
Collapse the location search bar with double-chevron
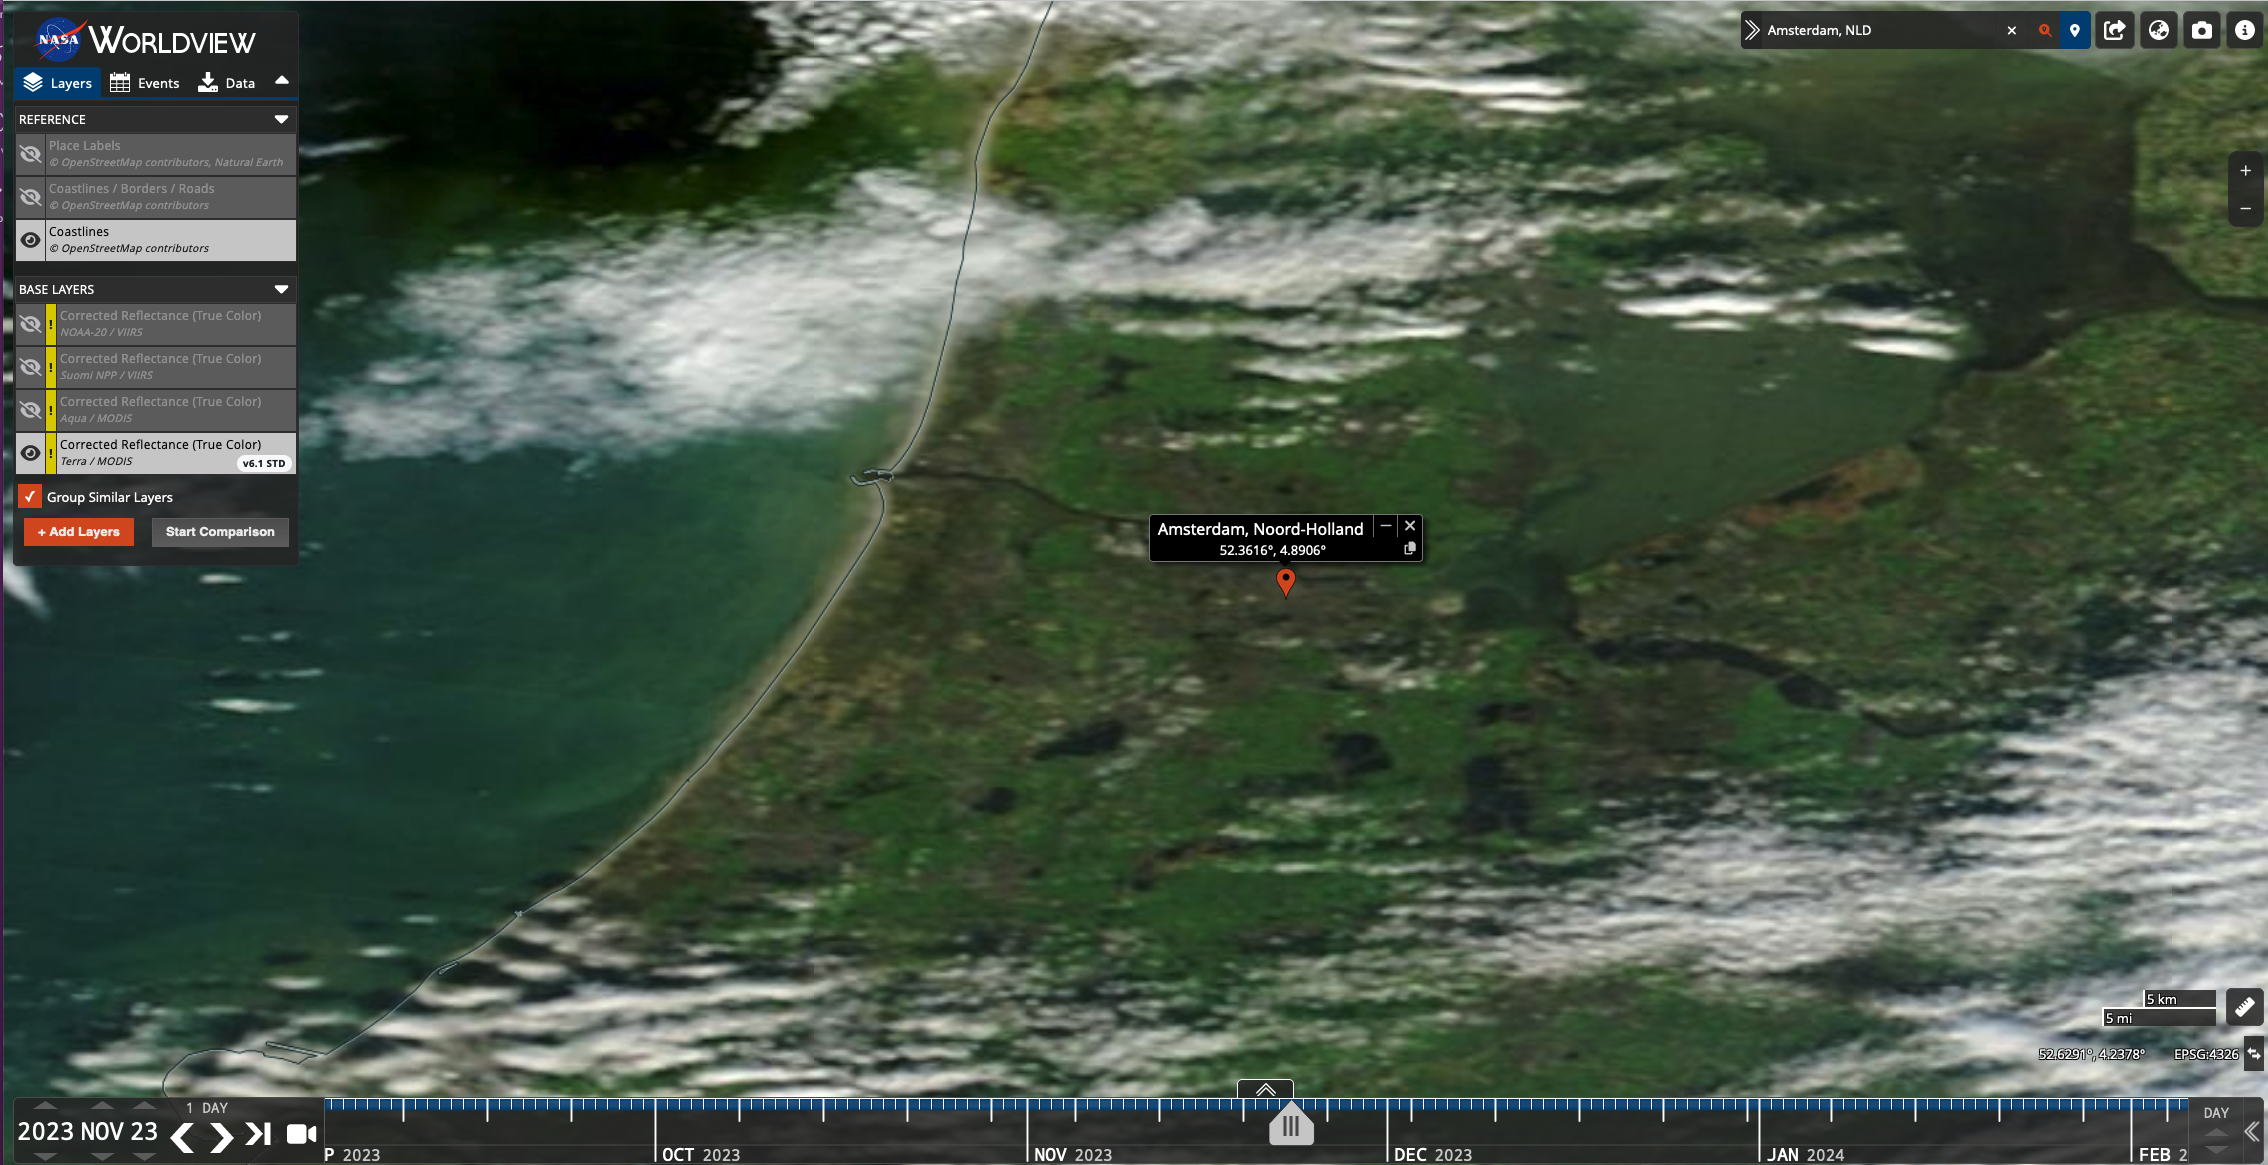click(x=1752, y=30)
